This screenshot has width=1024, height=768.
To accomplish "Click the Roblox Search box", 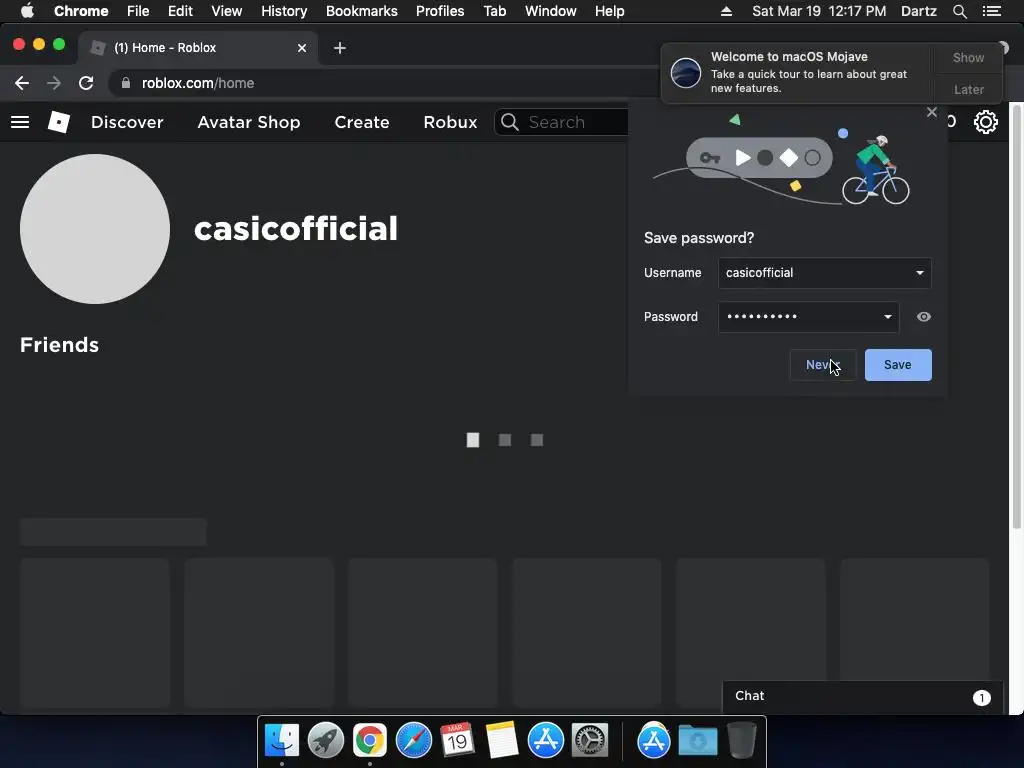I will click(562, 122).
